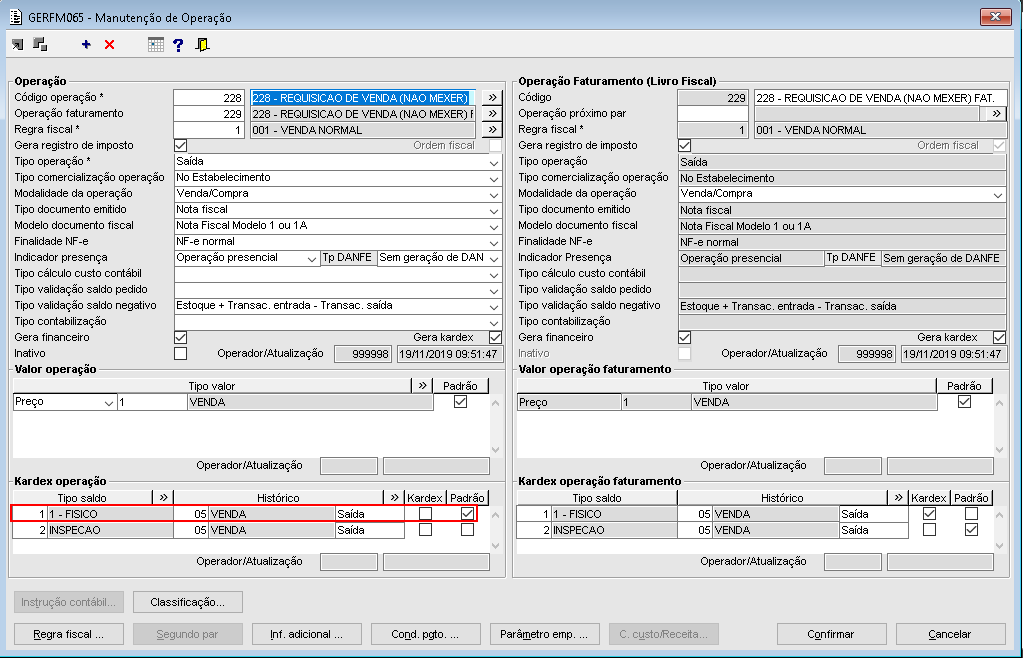
Task: Click the blue plus add icon
Action: [x=86, y=44]
